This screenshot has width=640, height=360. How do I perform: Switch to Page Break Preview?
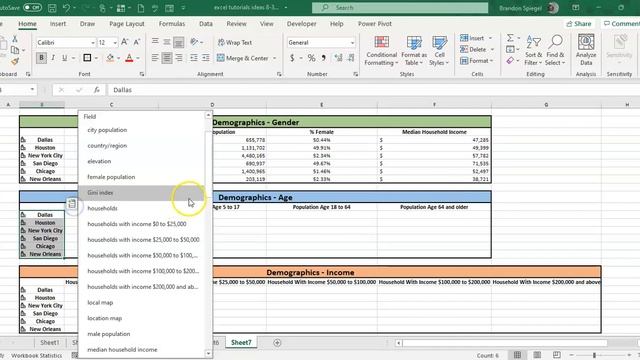[x=557, y=355]
